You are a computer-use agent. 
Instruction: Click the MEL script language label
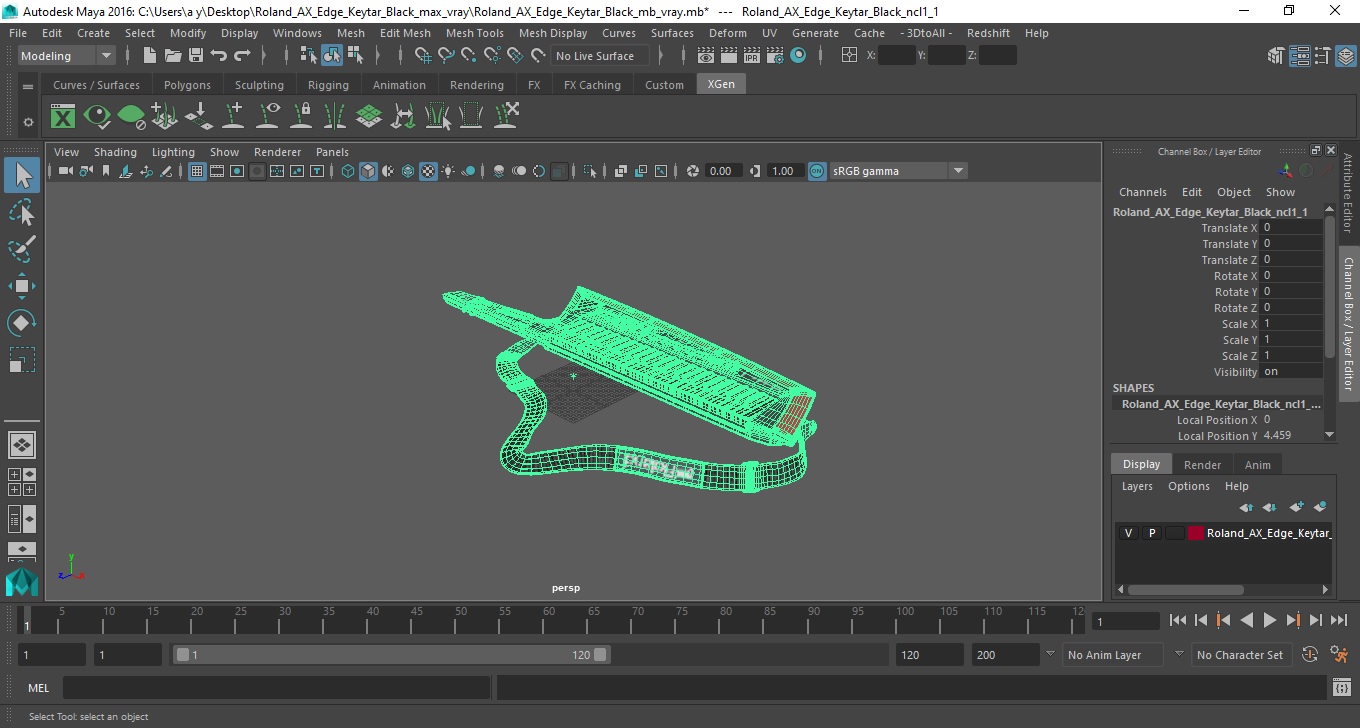[x=39, y=688]
